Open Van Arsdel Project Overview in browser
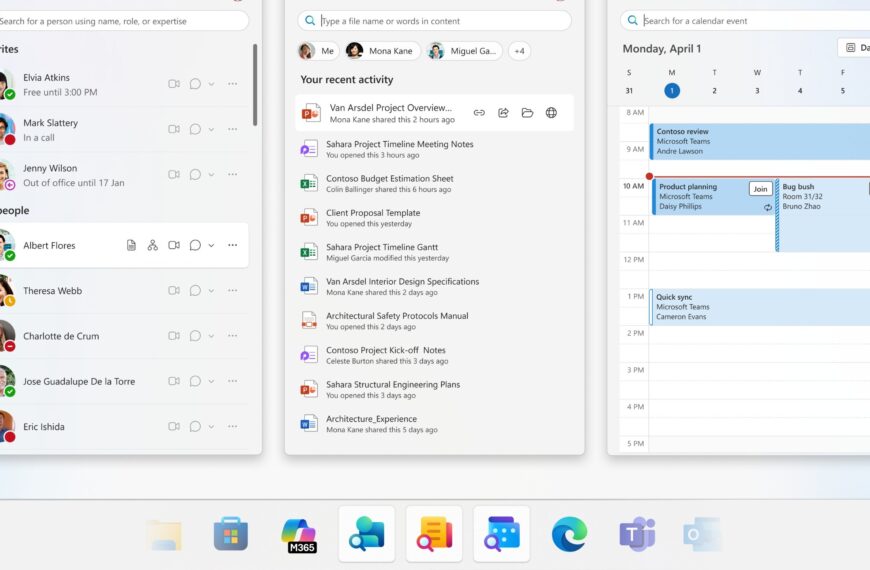 point(551,113)
